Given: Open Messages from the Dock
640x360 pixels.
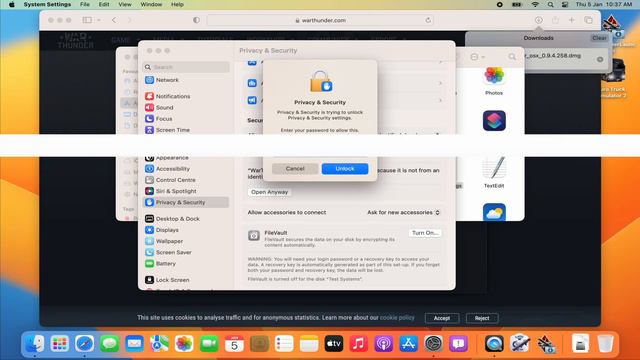Looking at the screenshot, I should click(x=109, y=344).
